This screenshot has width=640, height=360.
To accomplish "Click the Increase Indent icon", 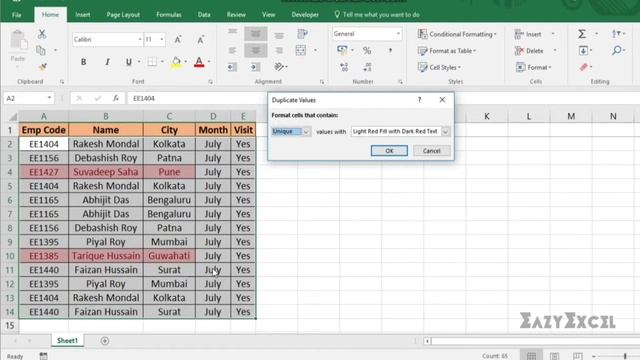I will 256,67.
